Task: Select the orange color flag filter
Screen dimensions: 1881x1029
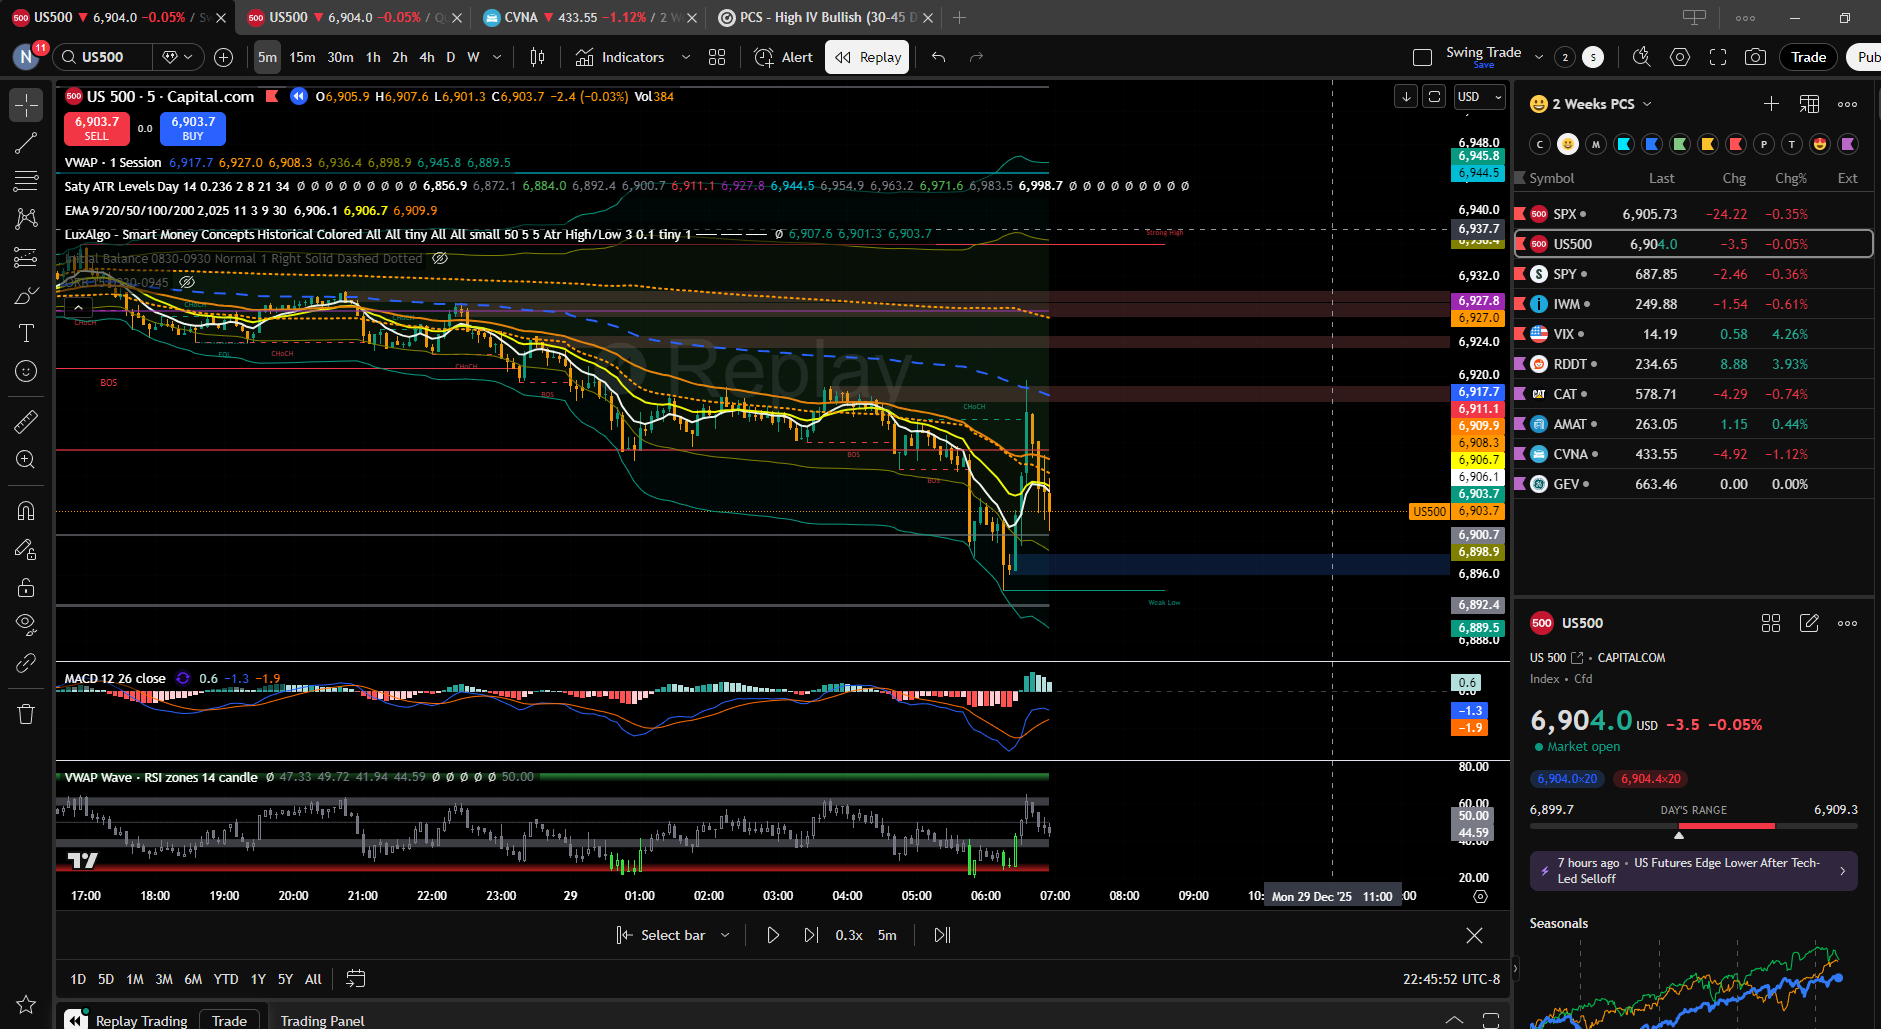Action: [1708, 144]
